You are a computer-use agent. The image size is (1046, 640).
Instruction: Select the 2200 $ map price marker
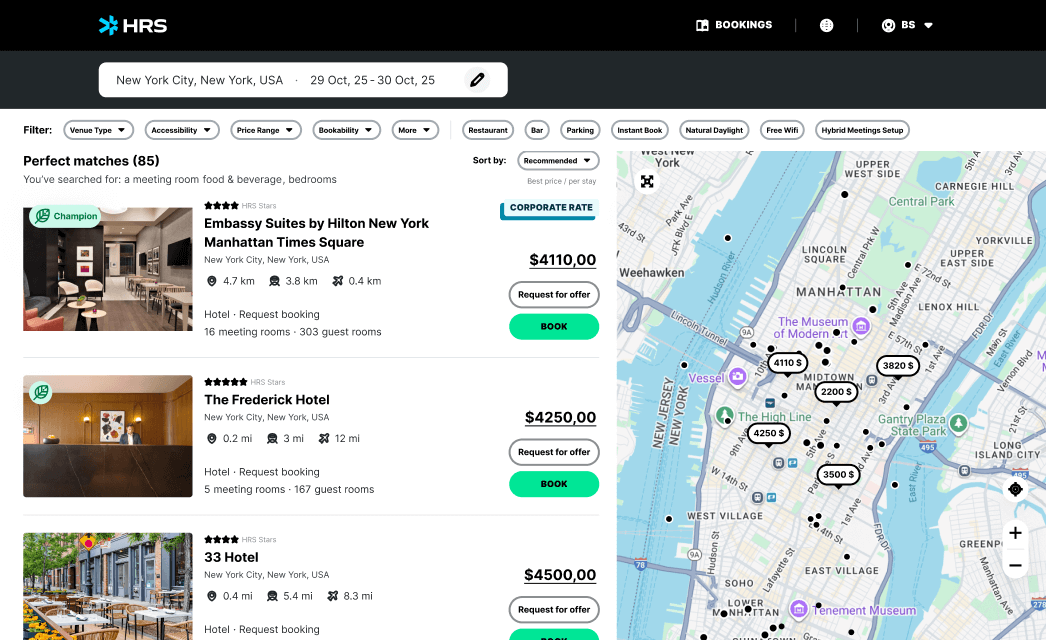point(836,392)
